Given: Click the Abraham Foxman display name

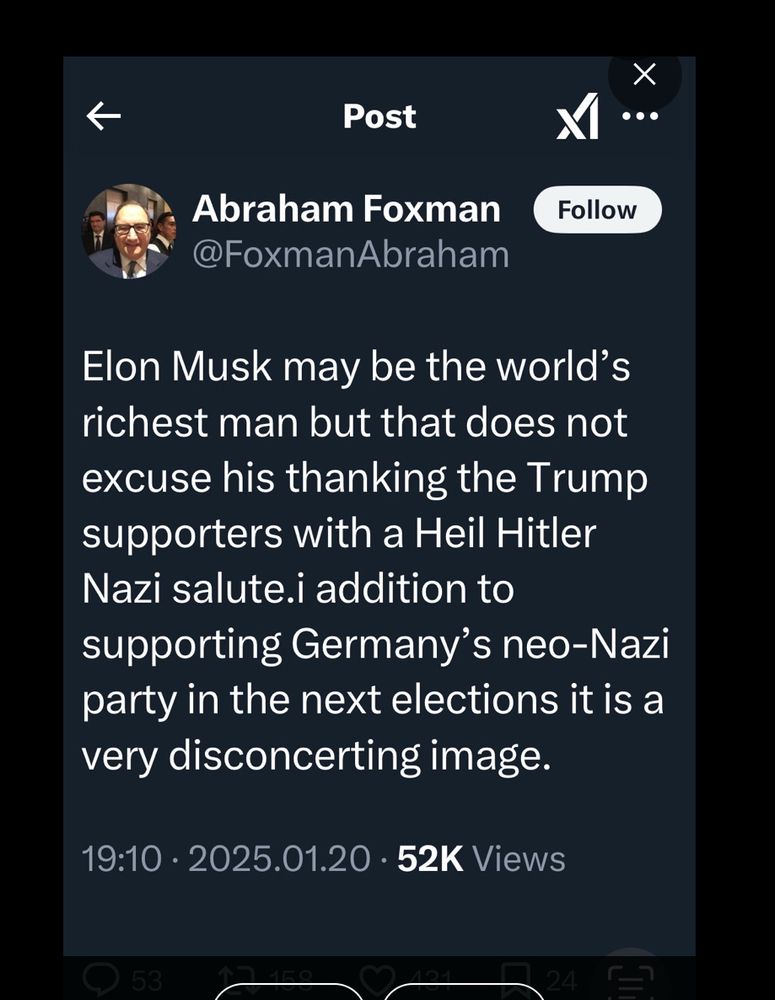Looking at the screenshot, I should click(x=346, y=209).
